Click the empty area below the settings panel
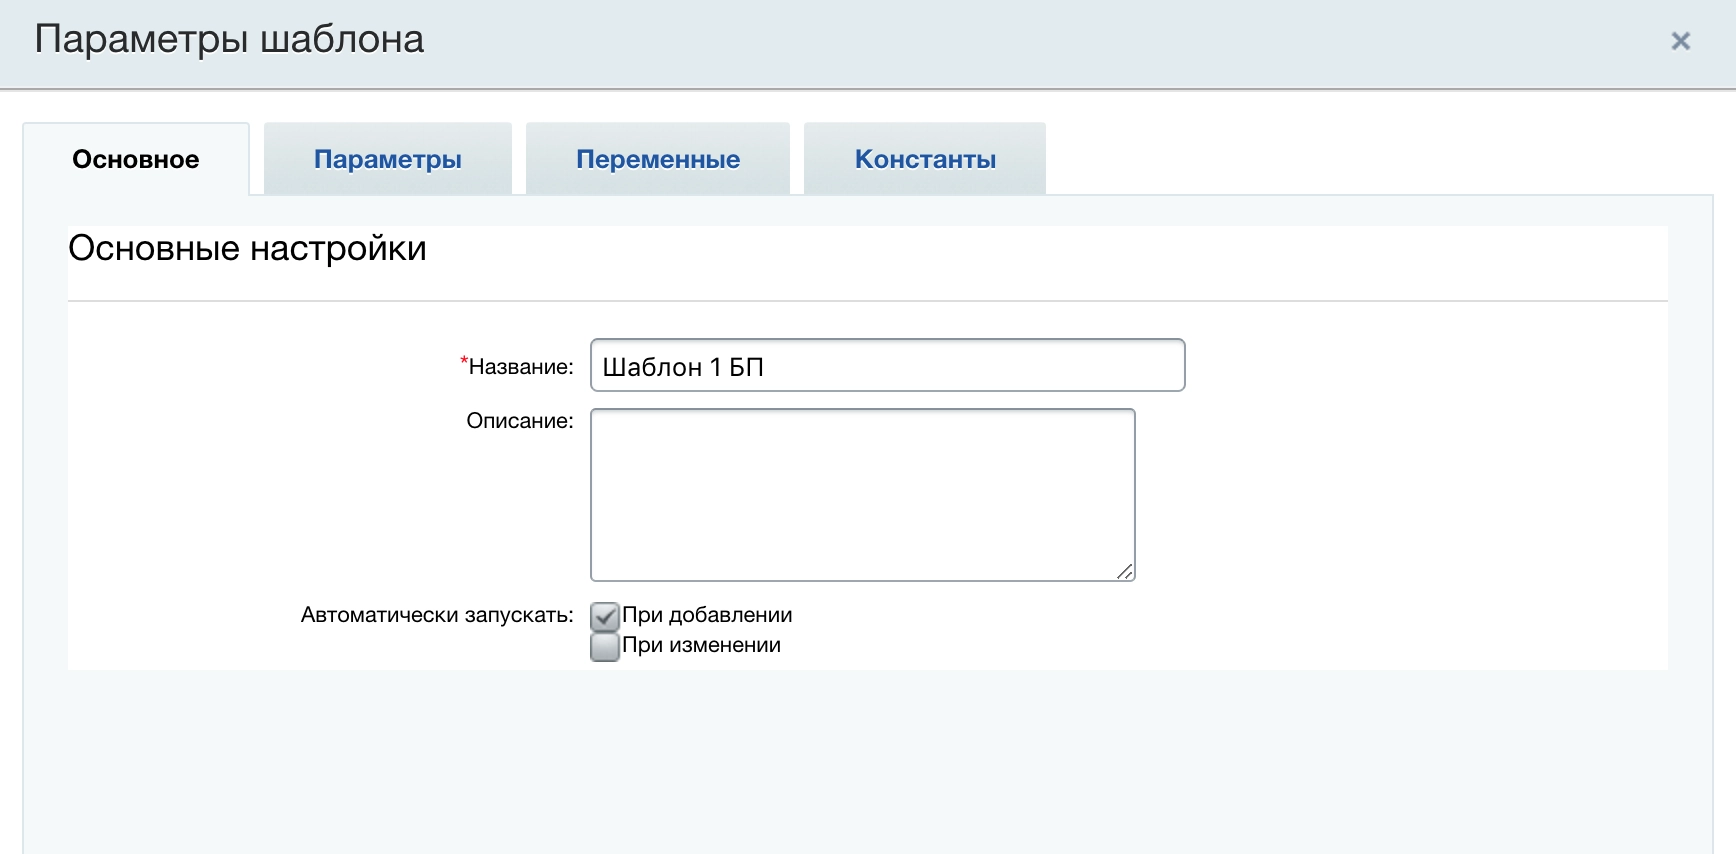The width and height of the screenshot is (1736, 854). click(x=860, y=760)
